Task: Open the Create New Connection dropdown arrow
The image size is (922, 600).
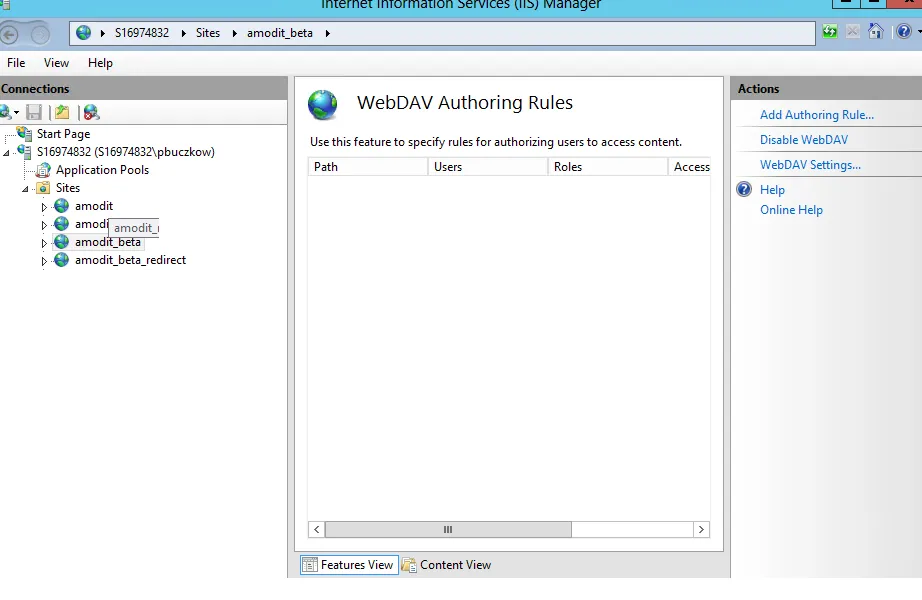Action: pyautogui.click(x=16, y=112)
